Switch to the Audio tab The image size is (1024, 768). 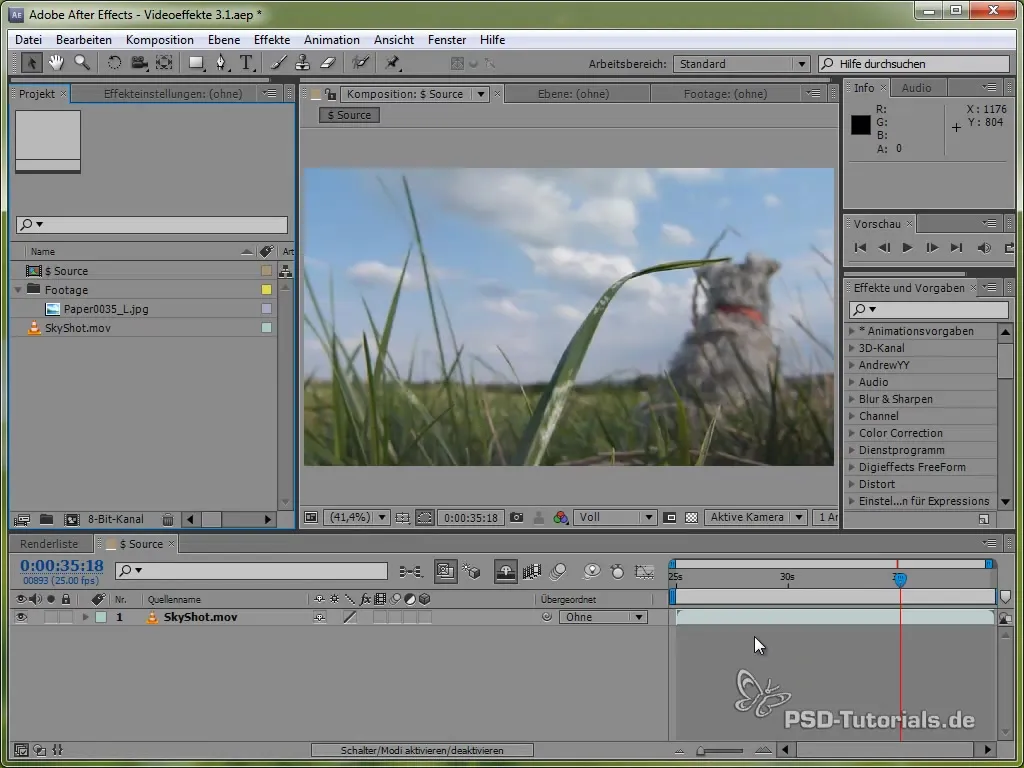(x=916, y=88)
